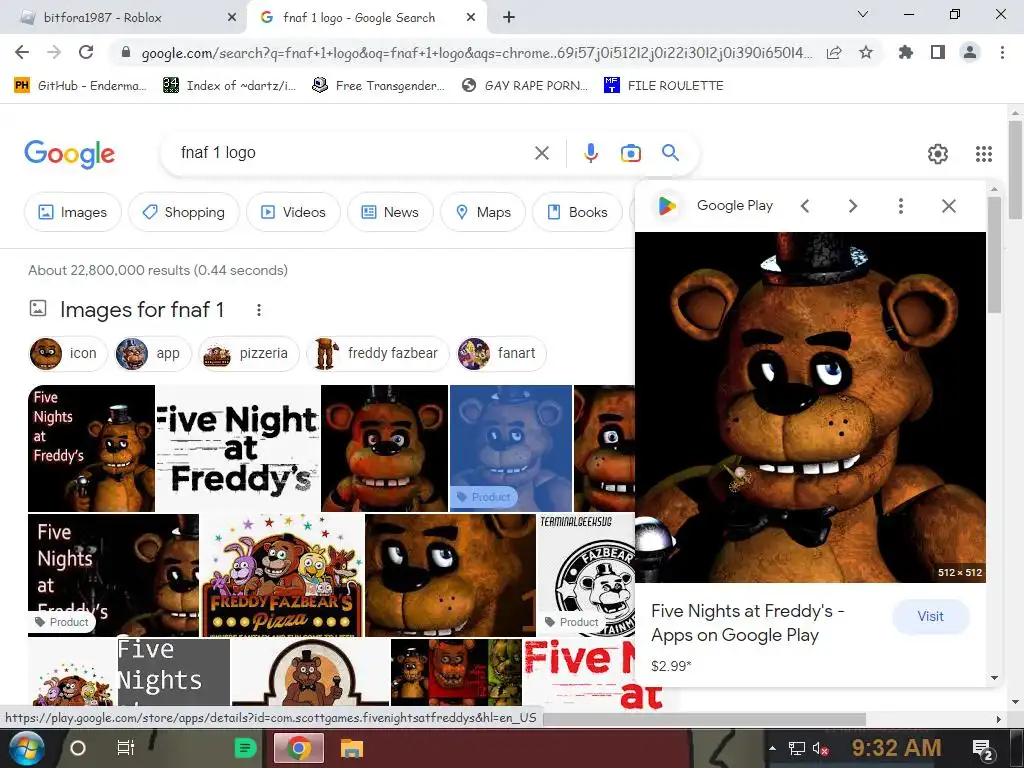
Task: Open the Chrome tab search chevron
Action: (863, 14)
